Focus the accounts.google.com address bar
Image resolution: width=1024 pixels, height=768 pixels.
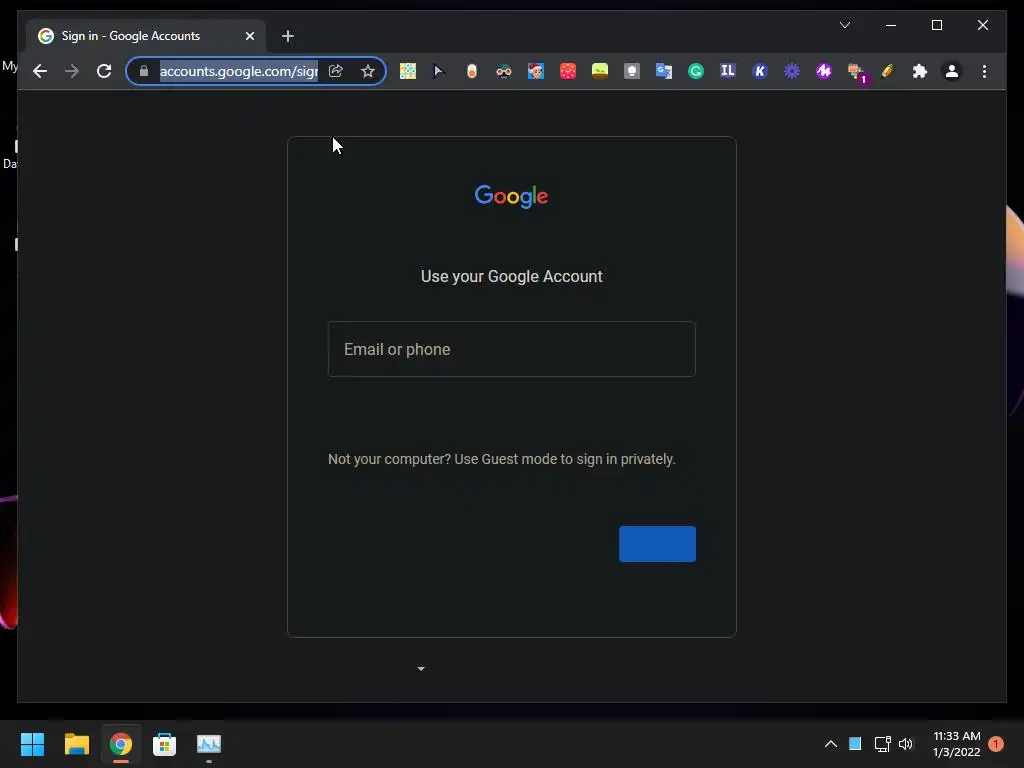coord(239,71)
